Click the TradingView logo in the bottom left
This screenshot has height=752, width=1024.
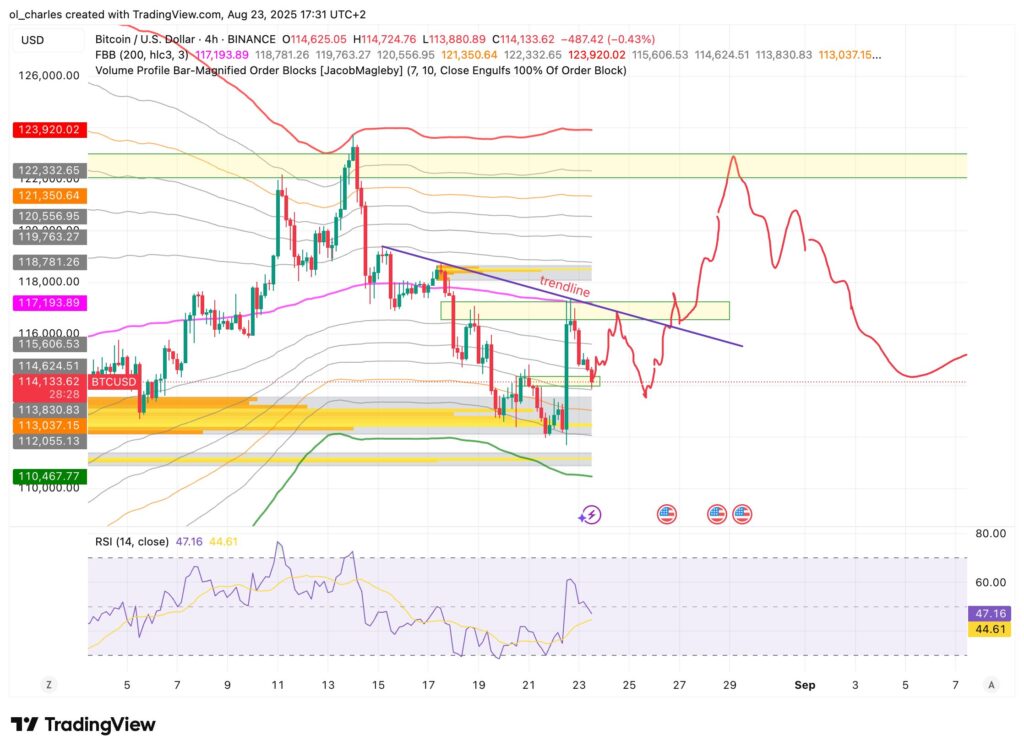coord(84,723)
